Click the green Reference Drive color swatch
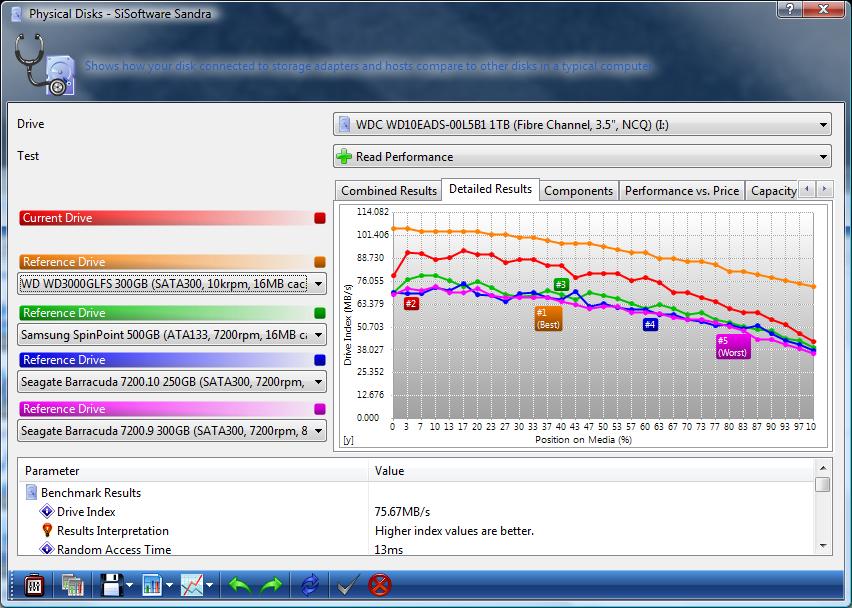The width and height of the screenshot is (852, 608). click(x=320, y=313)
